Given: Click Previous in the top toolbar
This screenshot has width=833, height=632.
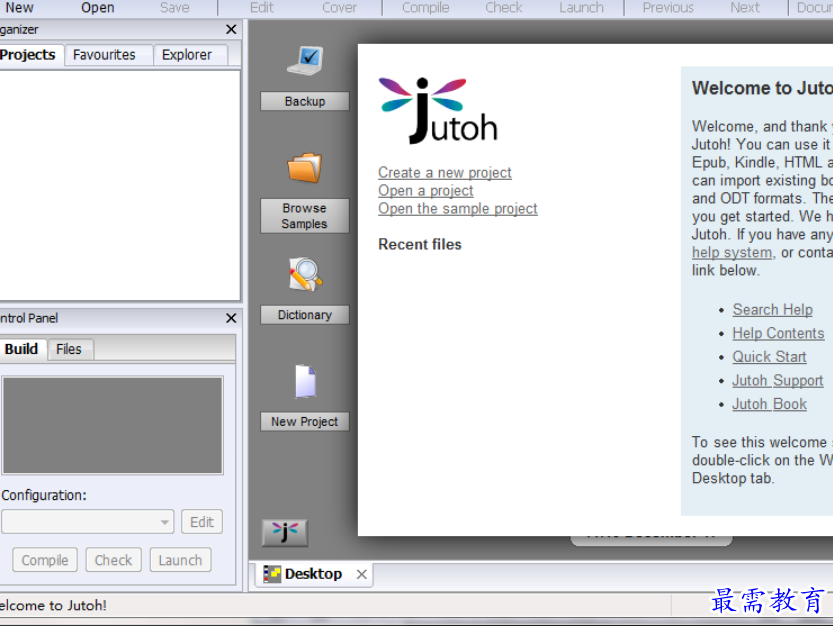Looking at the screenshot, I should [x=668, y=8].
